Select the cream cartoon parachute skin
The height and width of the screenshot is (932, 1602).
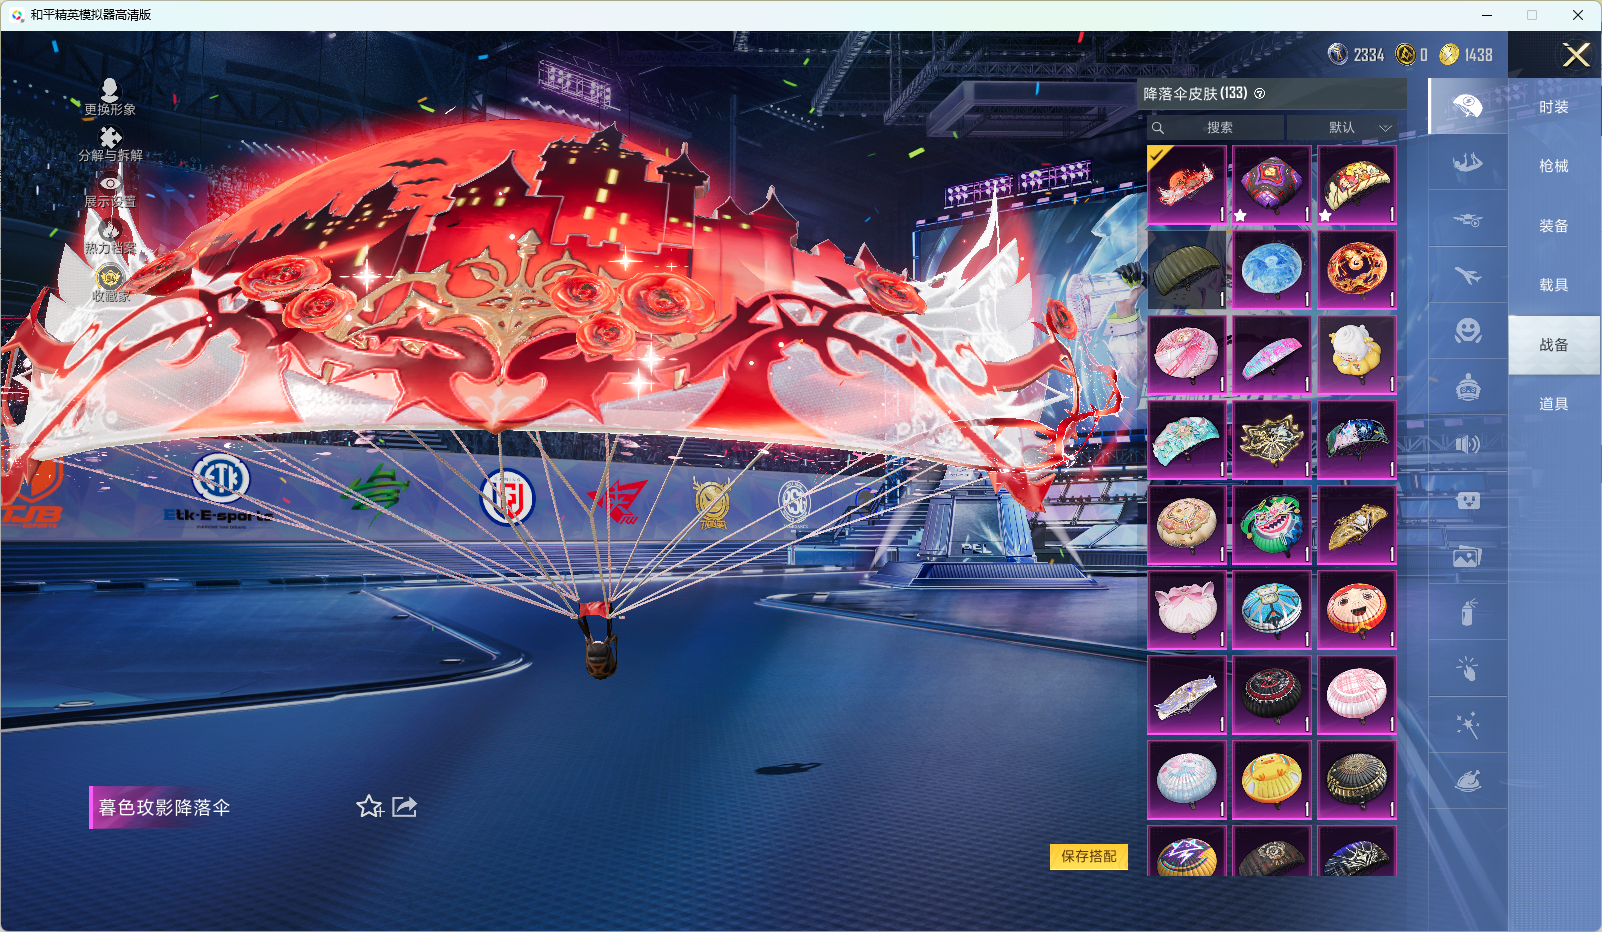click(1357, 185)
